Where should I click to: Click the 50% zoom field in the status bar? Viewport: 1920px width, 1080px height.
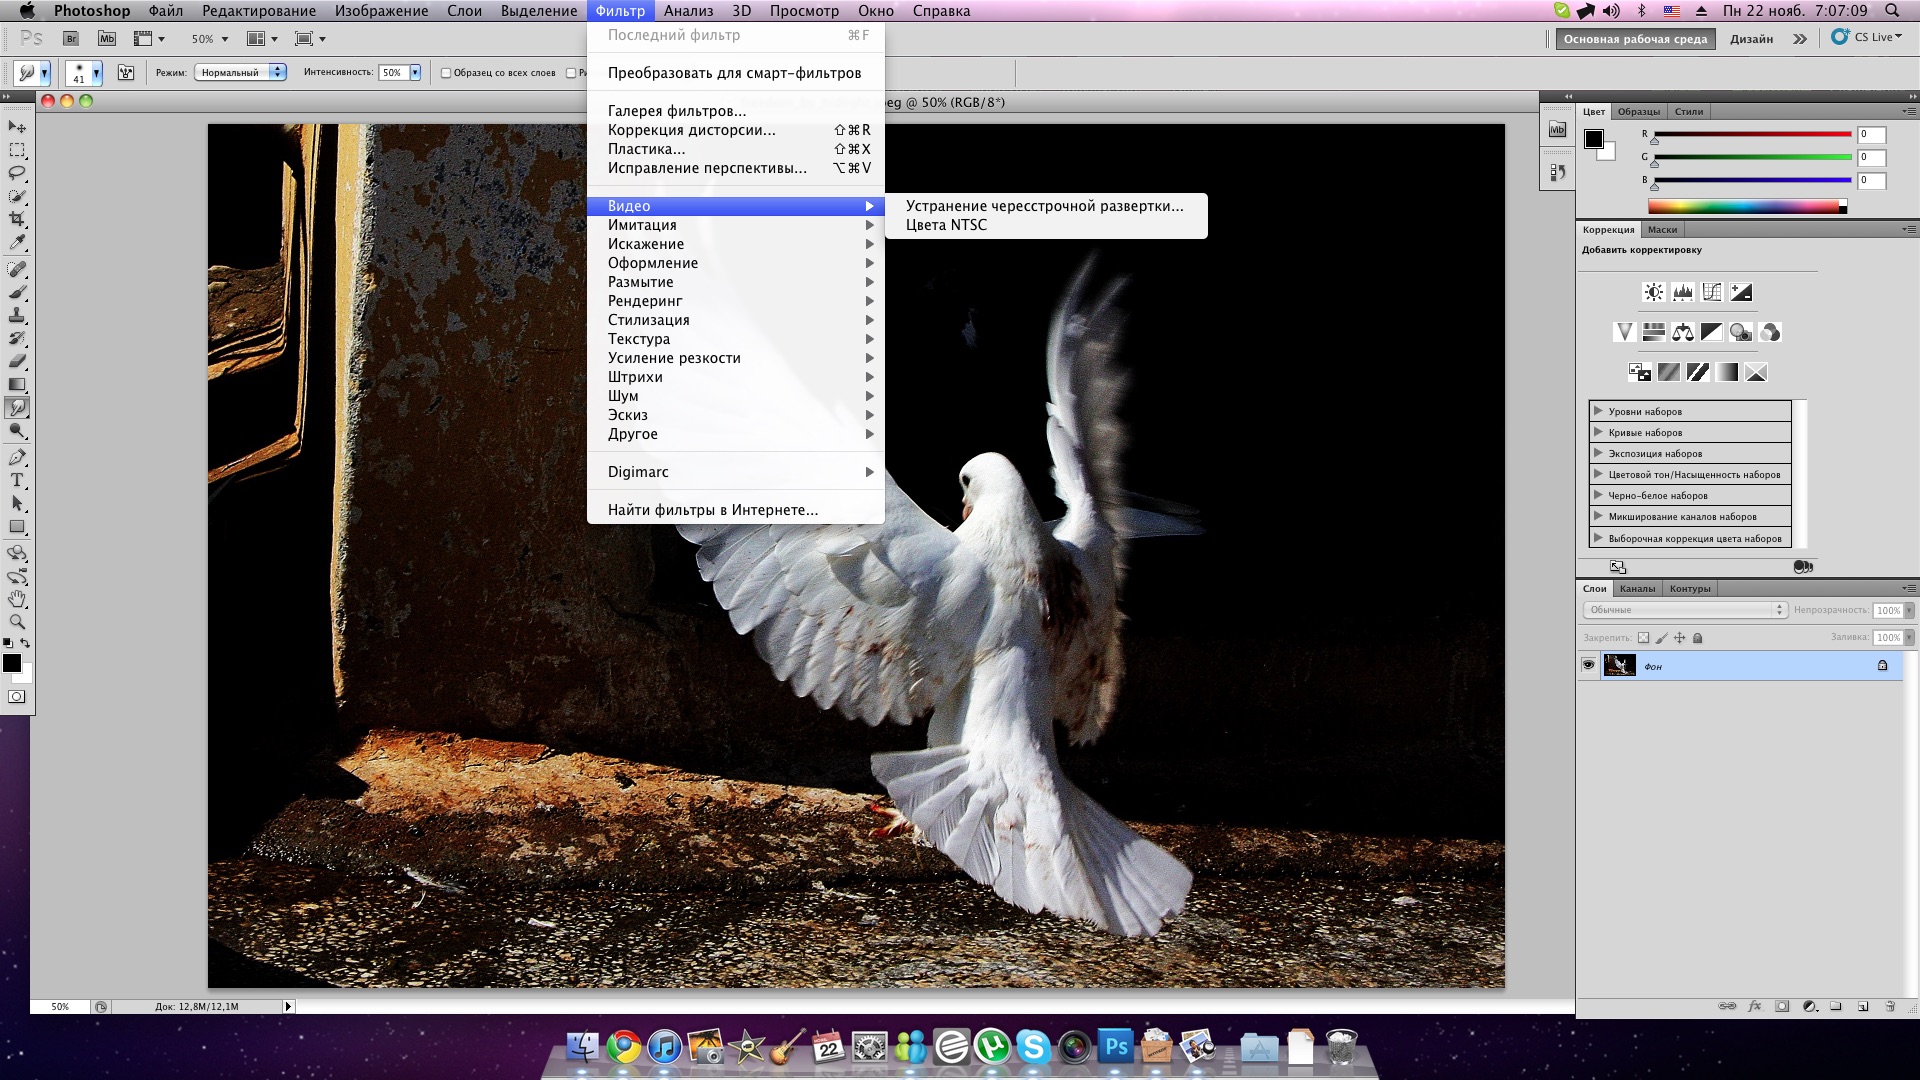[60, 1007]
